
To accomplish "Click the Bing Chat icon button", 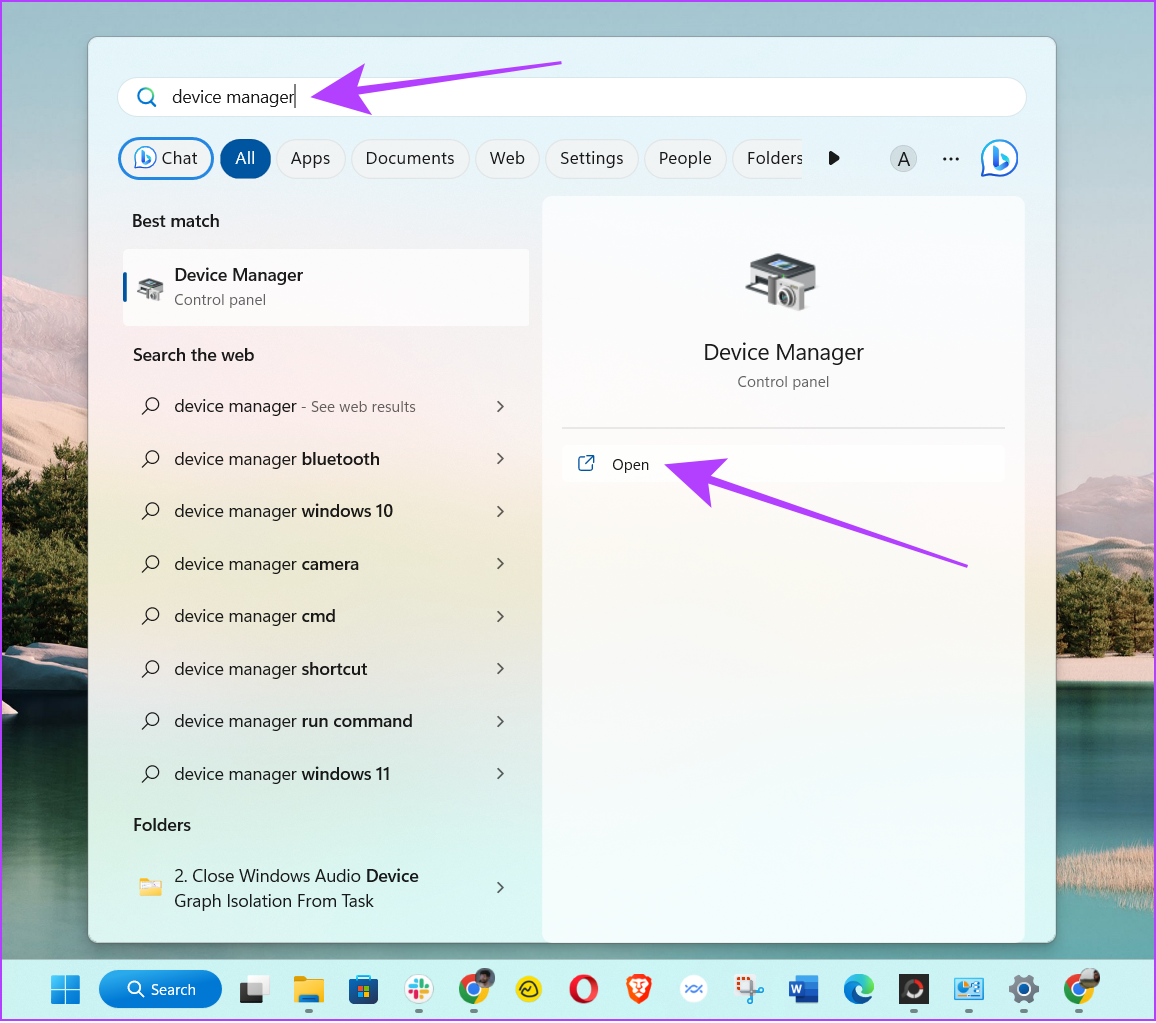I will tap(166, 158).
